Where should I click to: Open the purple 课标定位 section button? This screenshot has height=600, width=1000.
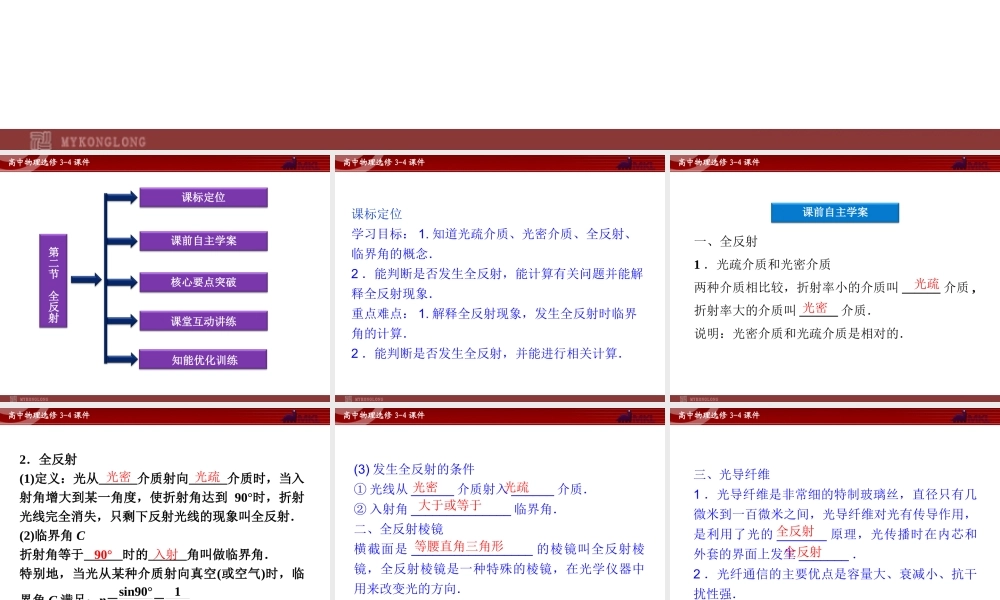pos(203,197)
